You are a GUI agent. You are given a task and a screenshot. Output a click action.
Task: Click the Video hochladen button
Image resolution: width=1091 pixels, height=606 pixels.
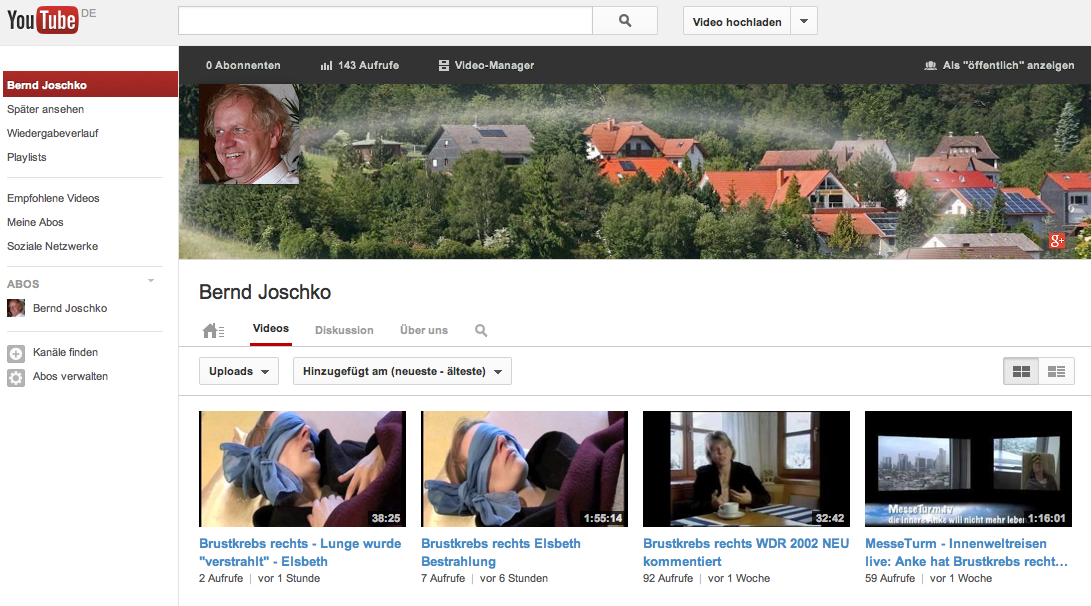[x=737, y=21]
